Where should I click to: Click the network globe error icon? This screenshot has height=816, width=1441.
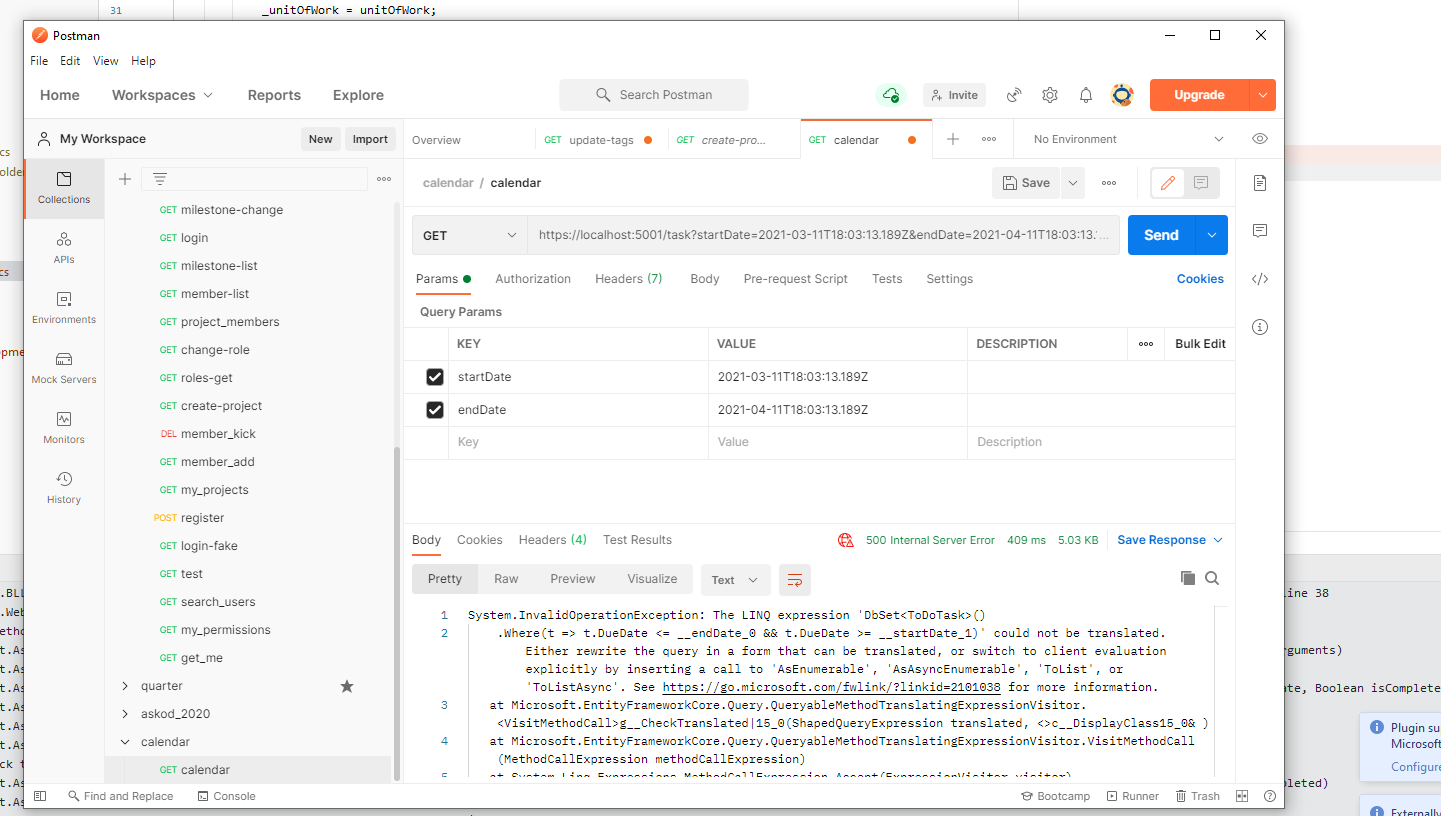point(846,540)
